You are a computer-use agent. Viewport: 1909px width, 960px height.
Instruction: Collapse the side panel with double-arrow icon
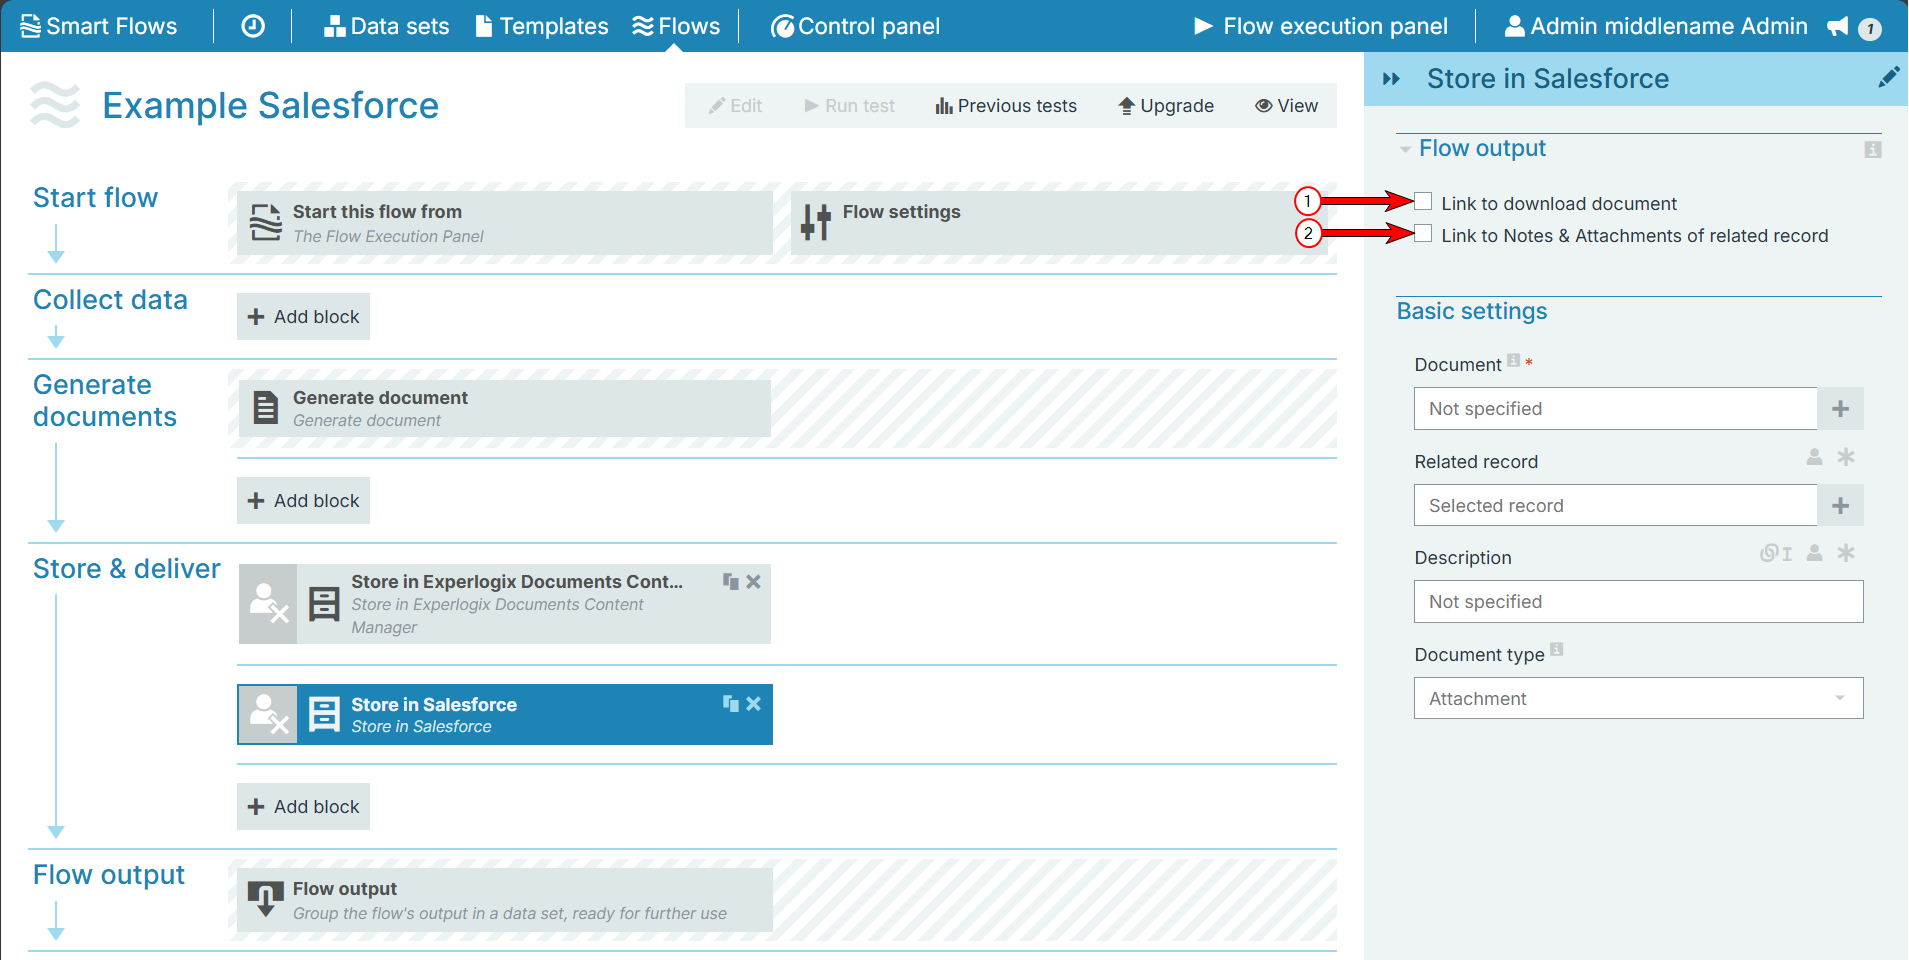pos(1391,79)
